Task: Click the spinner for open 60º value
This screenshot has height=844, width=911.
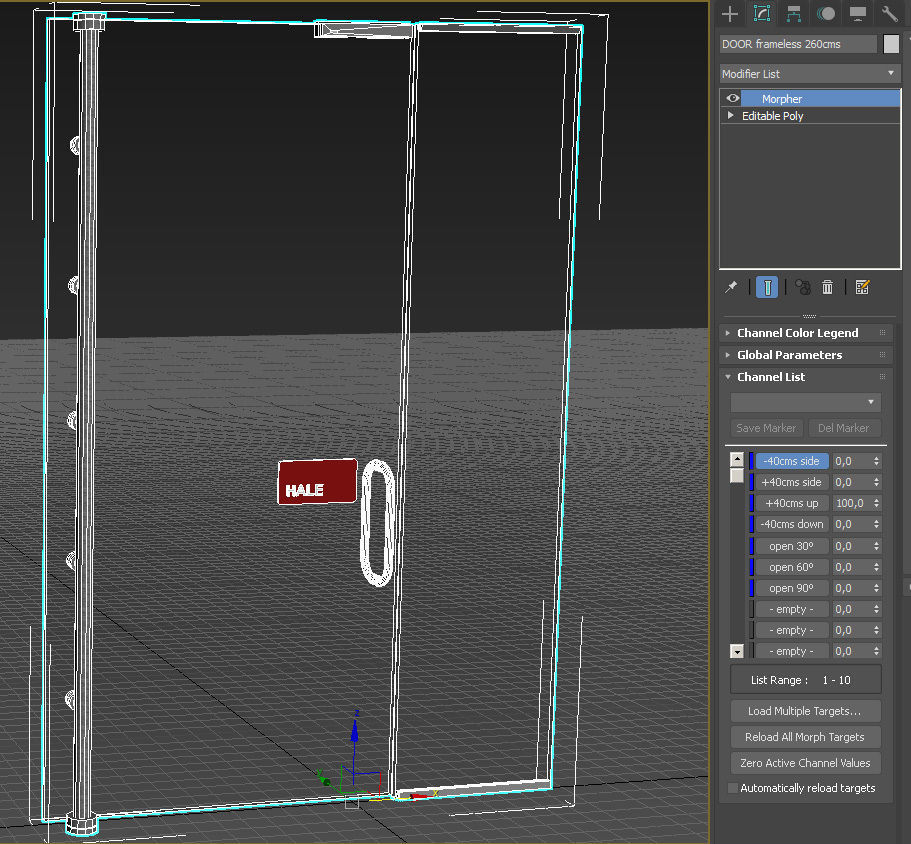Action: click(x=876, y=567)
